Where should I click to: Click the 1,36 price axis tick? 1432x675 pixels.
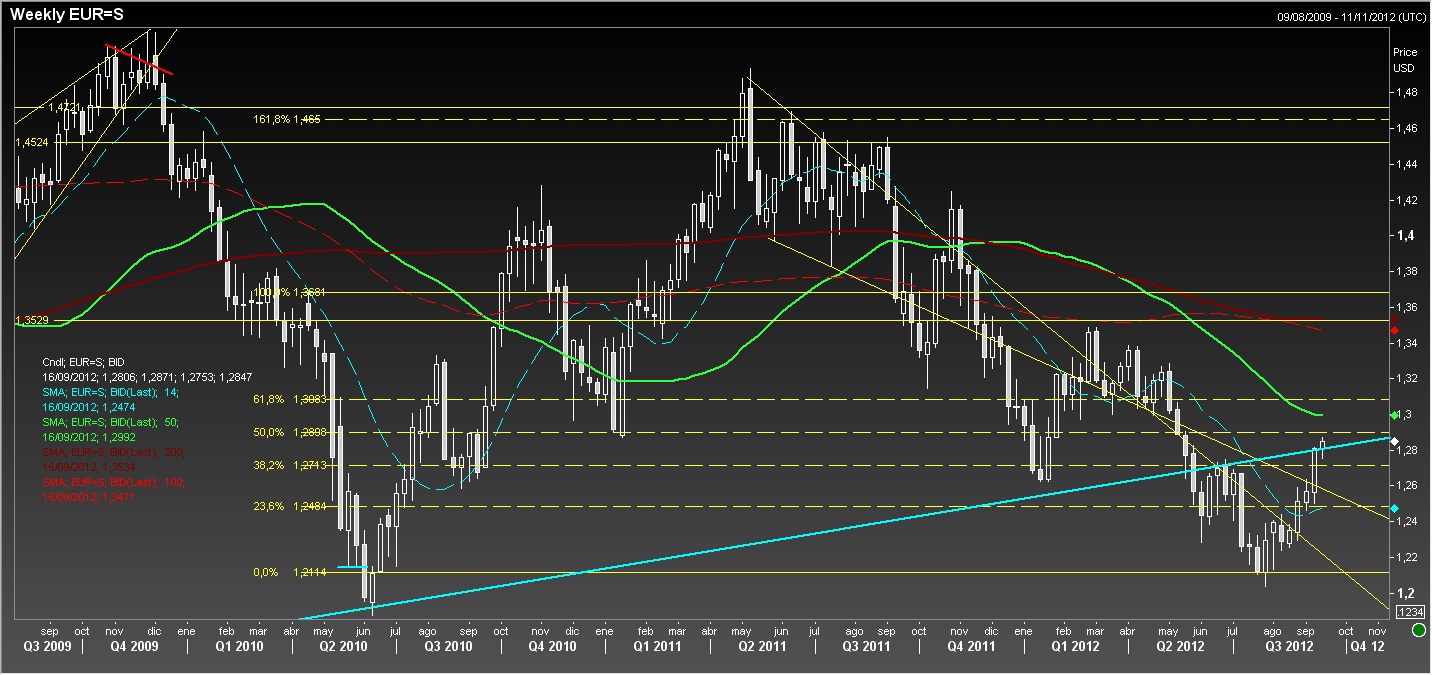tap(1406, 307)
